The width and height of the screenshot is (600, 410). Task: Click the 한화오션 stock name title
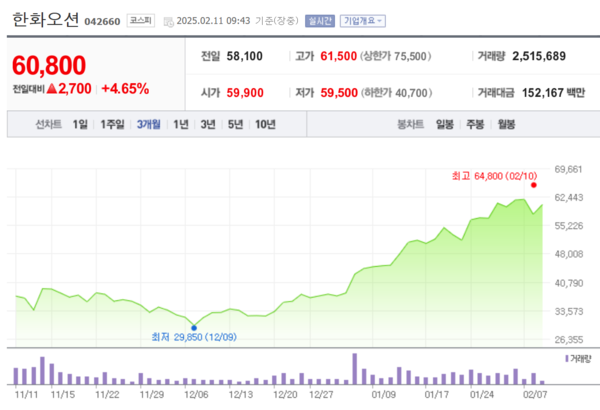tap(42, 19)
